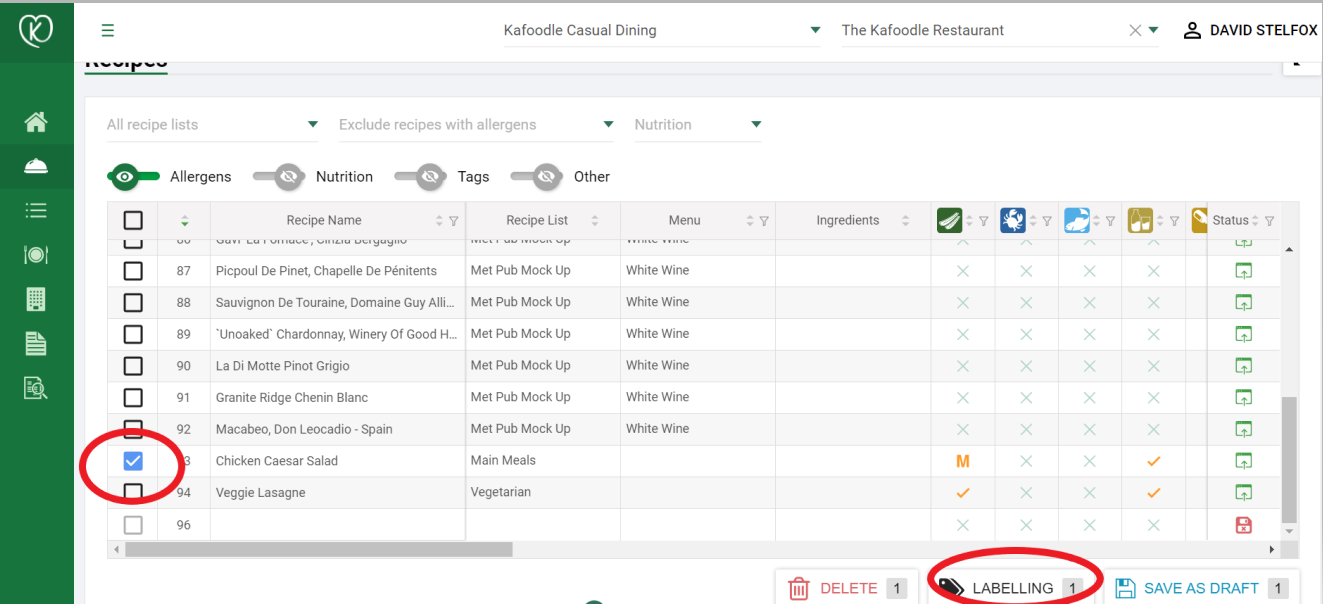This screenshot has width=1323, height=604.
Task: Click the fish allergen column icon
Action: tap(1077, 220)
